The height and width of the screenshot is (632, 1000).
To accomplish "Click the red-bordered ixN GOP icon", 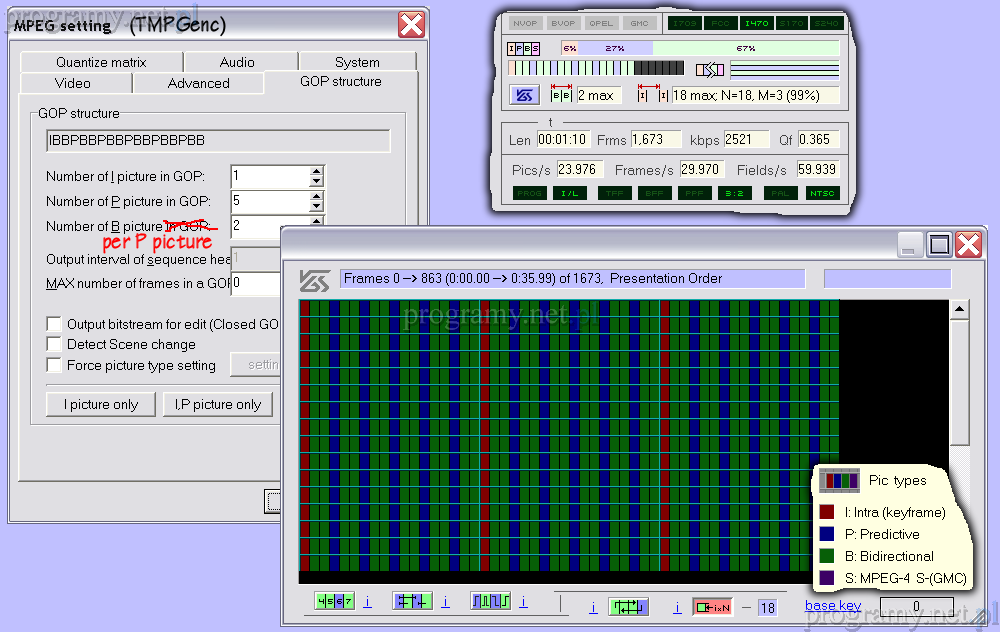I will pos(712,606).
